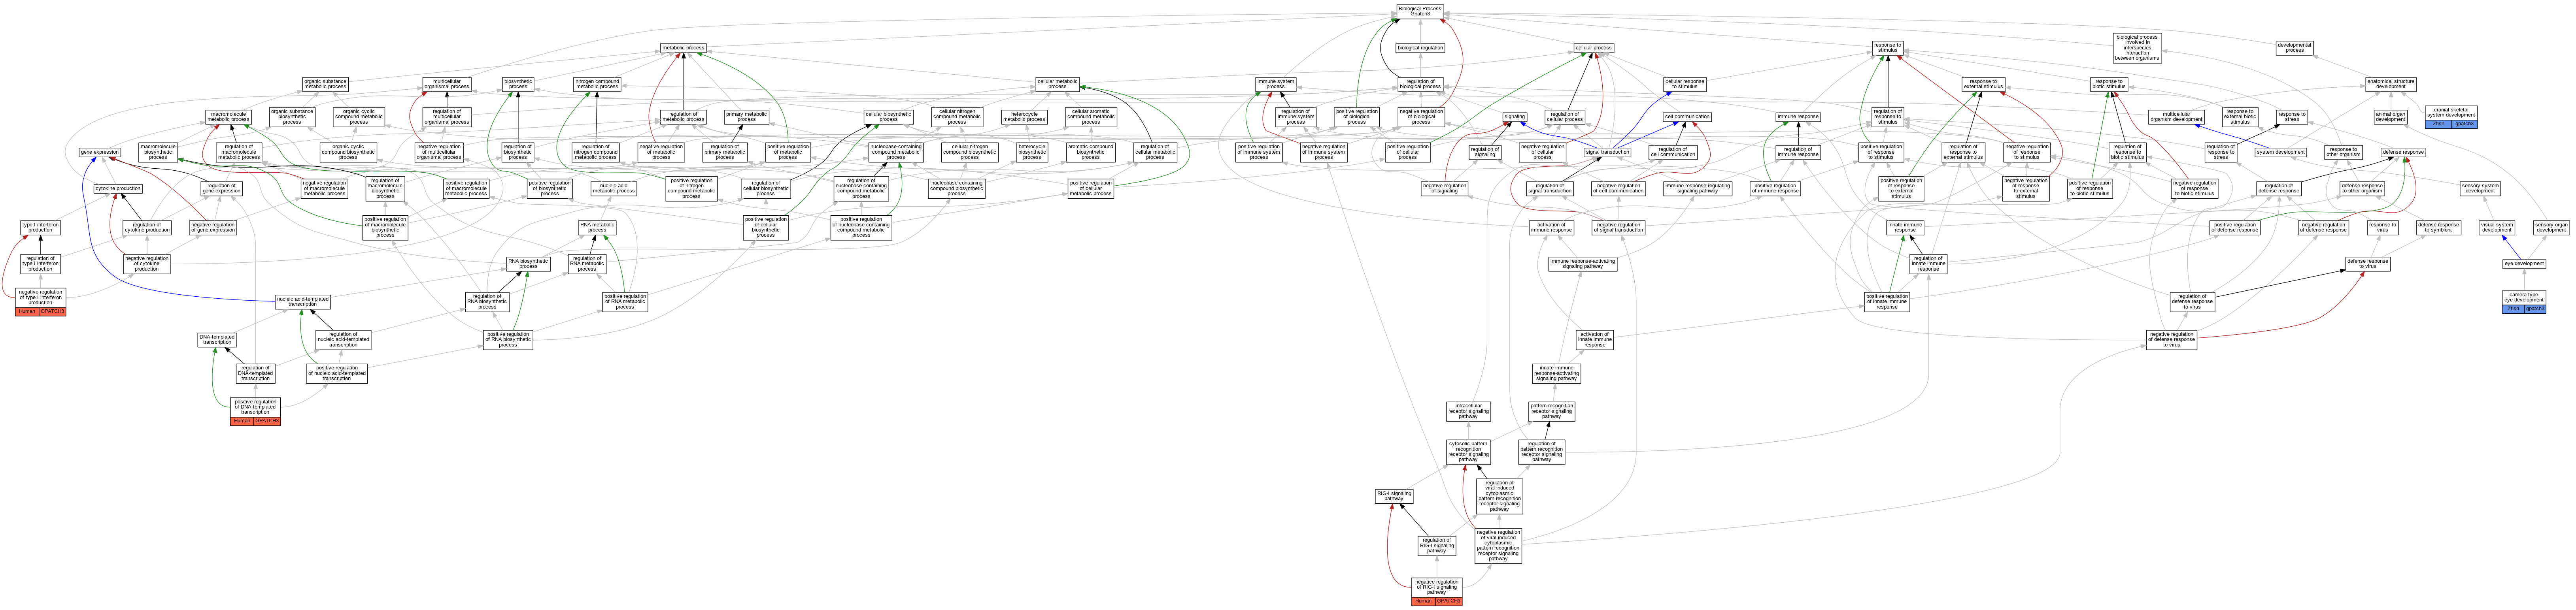2576x610 pixels.
Task: Select the 'signal transduction' node
Action: point(1607,153)
